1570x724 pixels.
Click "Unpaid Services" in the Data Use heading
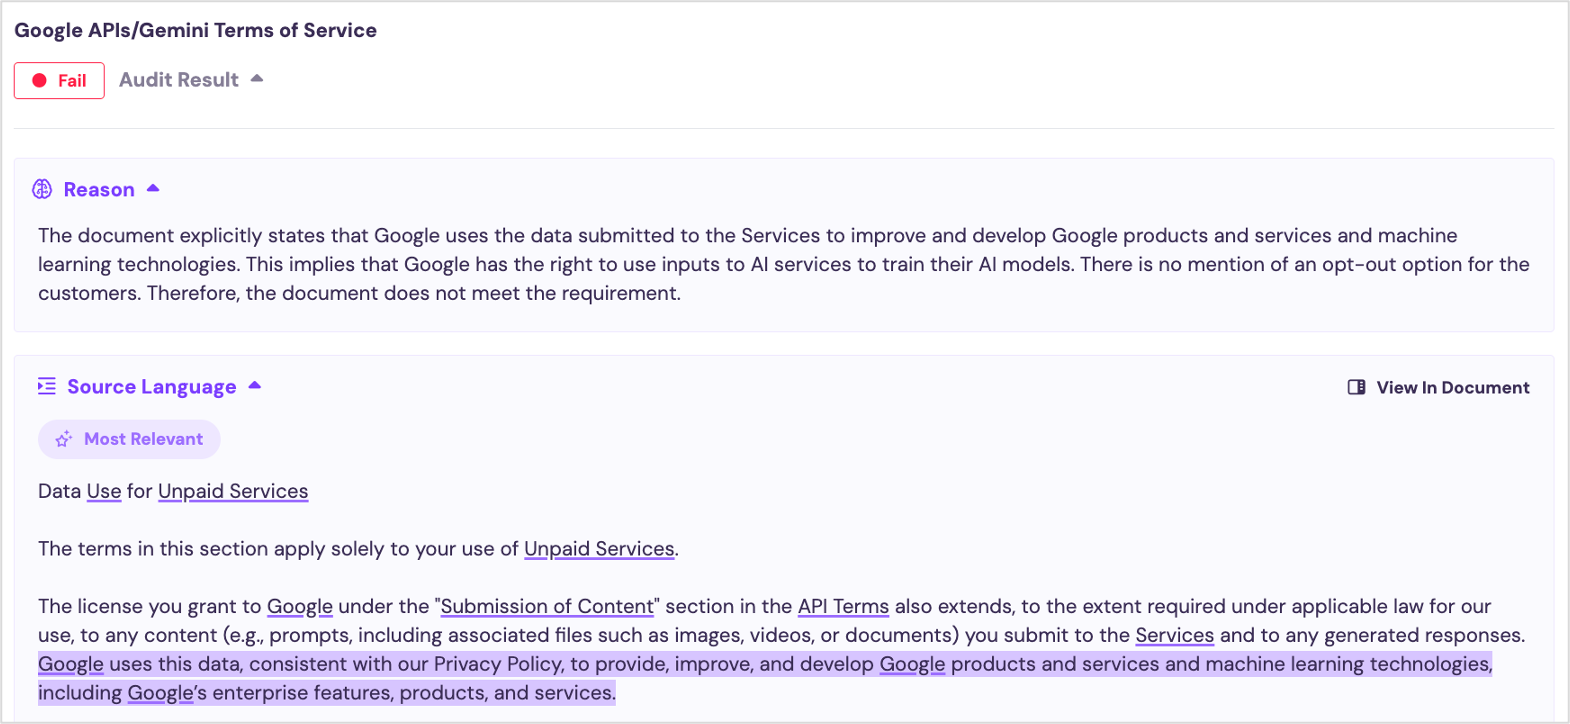233,491
